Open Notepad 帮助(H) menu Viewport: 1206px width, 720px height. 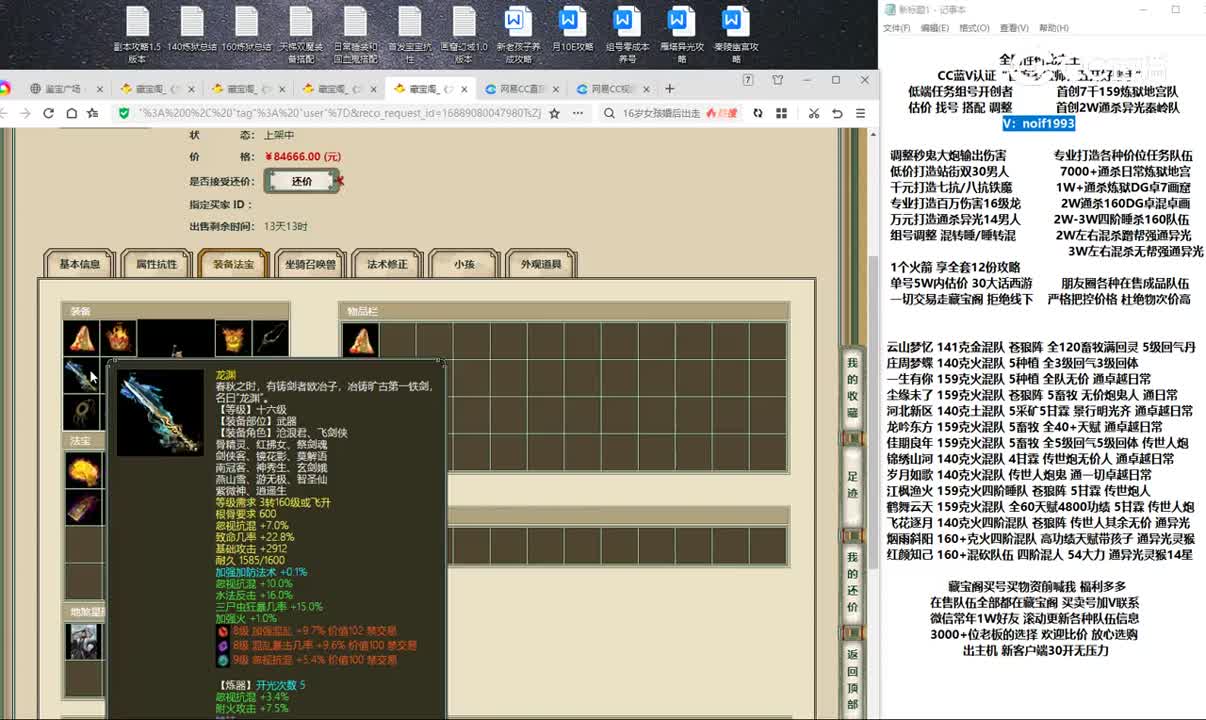(1053, 28)
